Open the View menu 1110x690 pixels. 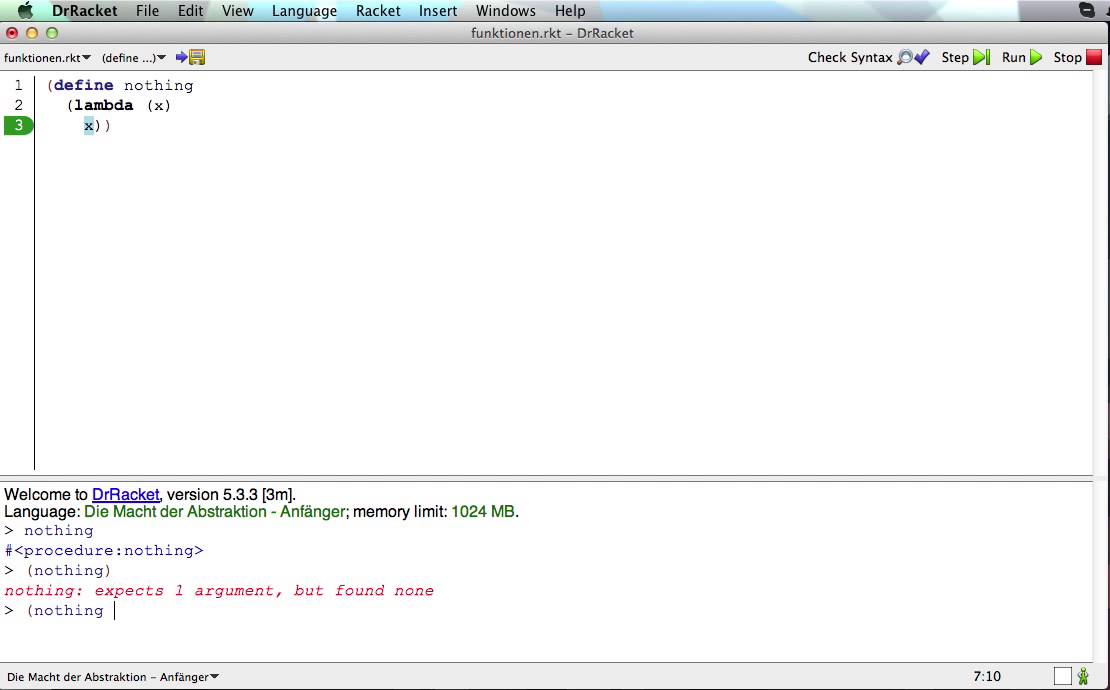[237, 11]
